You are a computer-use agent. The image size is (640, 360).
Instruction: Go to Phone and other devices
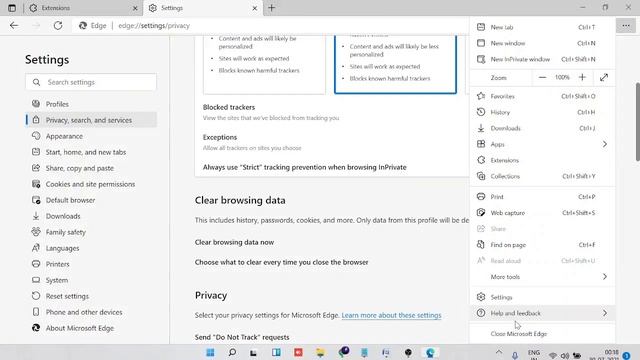(84, 312)
